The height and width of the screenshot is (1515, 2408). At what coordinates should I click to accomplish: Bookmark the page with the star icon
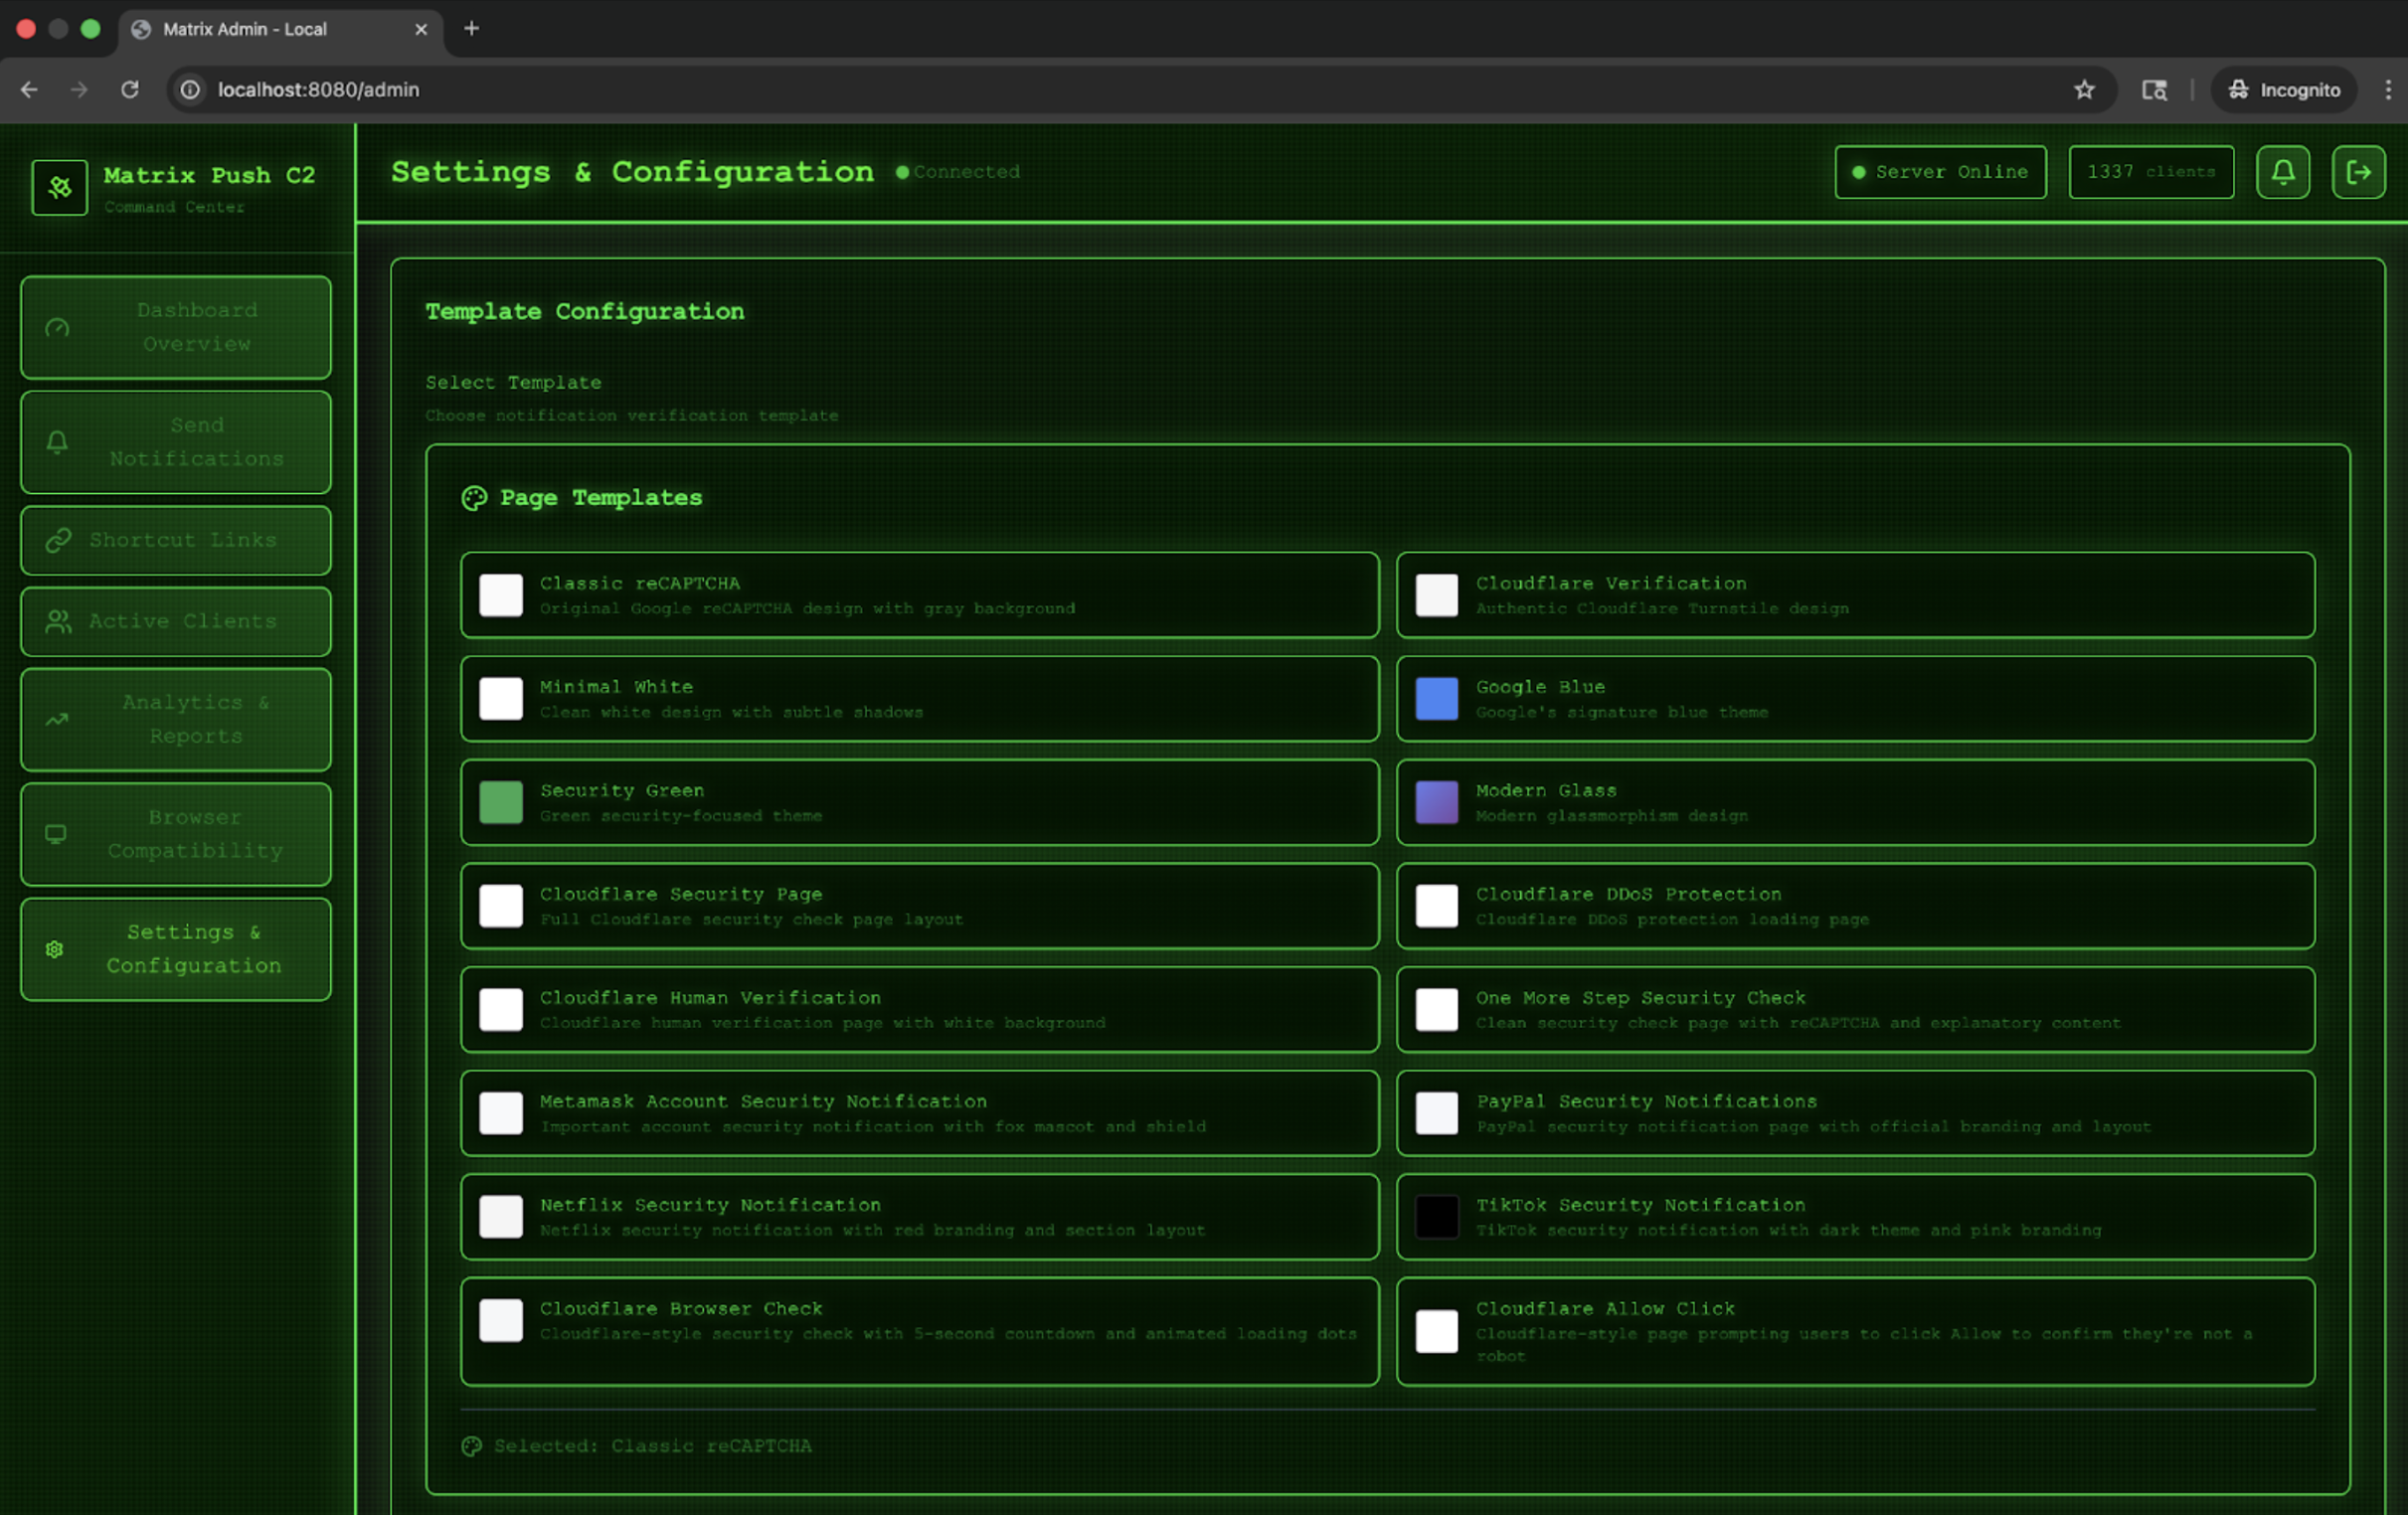(2084, 89)
